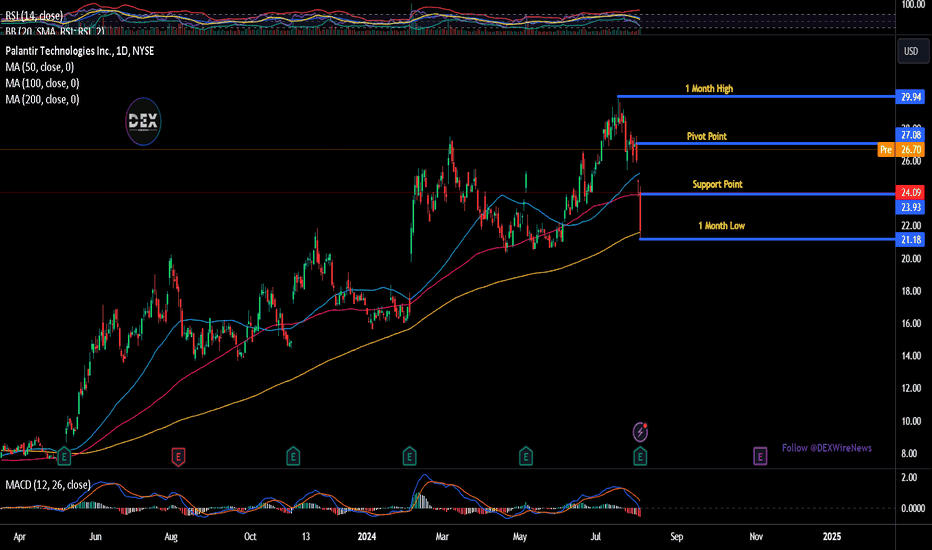Select the BB (20, SMA, RSI) legend line

[55, 30]
